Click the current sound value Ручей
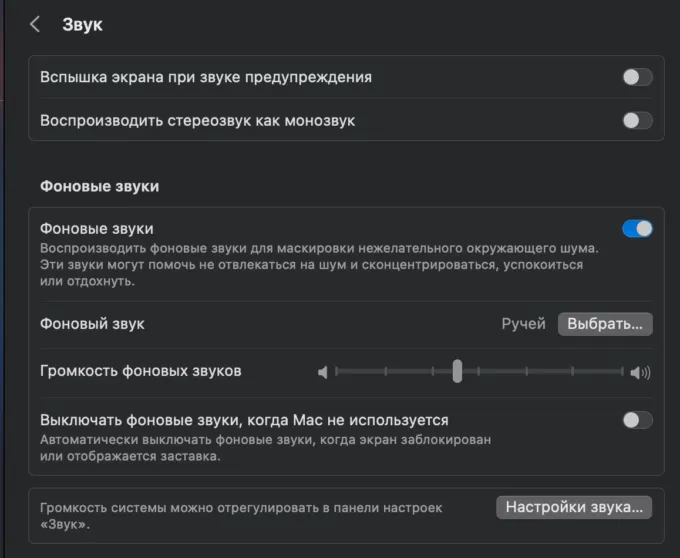The height and width of the screenshot is (558, 680). (523, 324)
